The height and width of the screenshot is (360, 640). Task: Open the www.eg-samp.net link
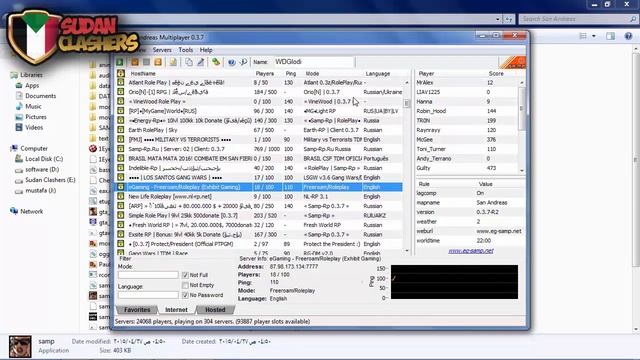pos(471,251)
